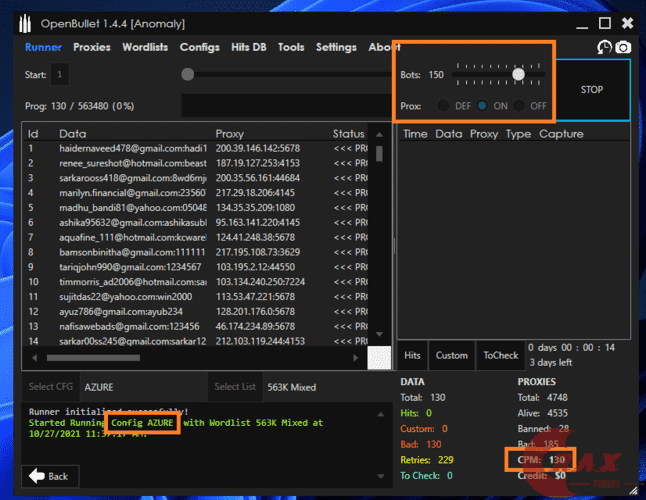This screenshot has width=646, height=500.
Task: Select the OFF proxy mode radio button
Action: (519, 105)
